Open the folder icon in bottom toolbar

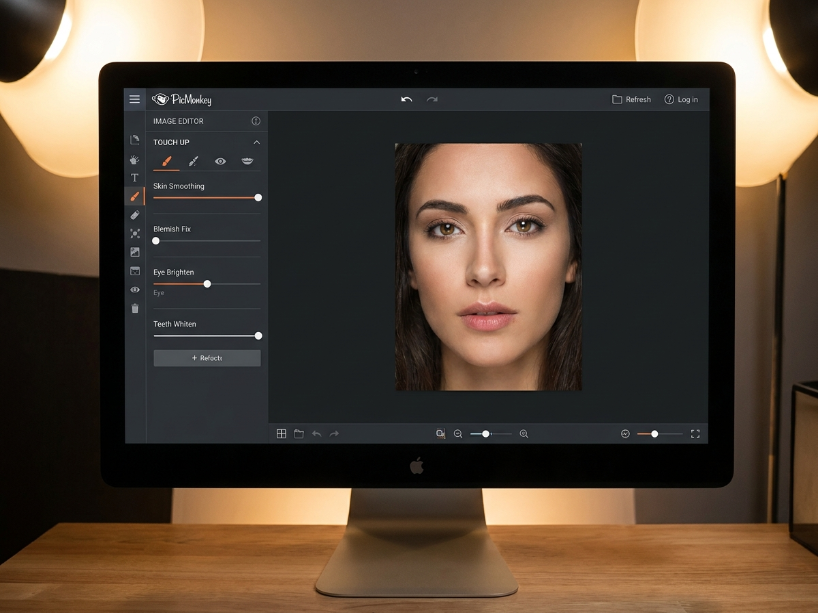299,434
